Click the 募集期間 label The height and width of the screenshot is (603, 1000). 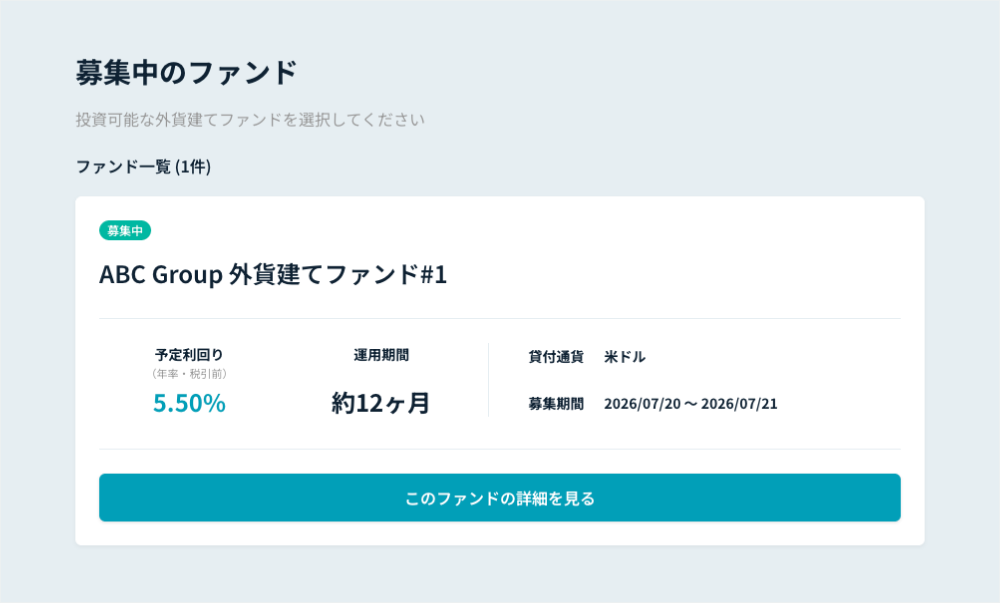click(x=555, y=403)
